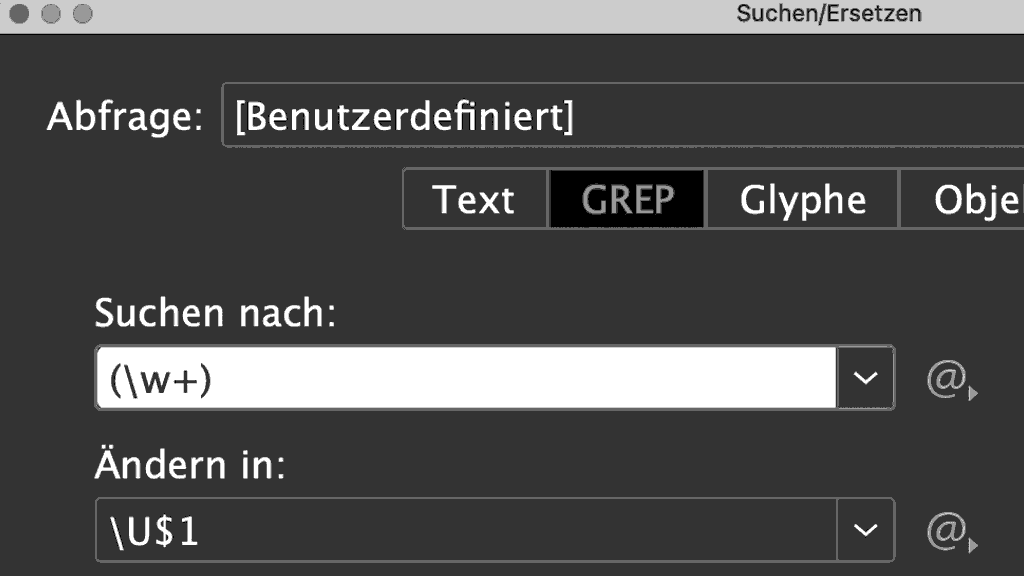Switch to the Text tab
The width and height of the screenshot is (1024, 576).
coord(475,199)
